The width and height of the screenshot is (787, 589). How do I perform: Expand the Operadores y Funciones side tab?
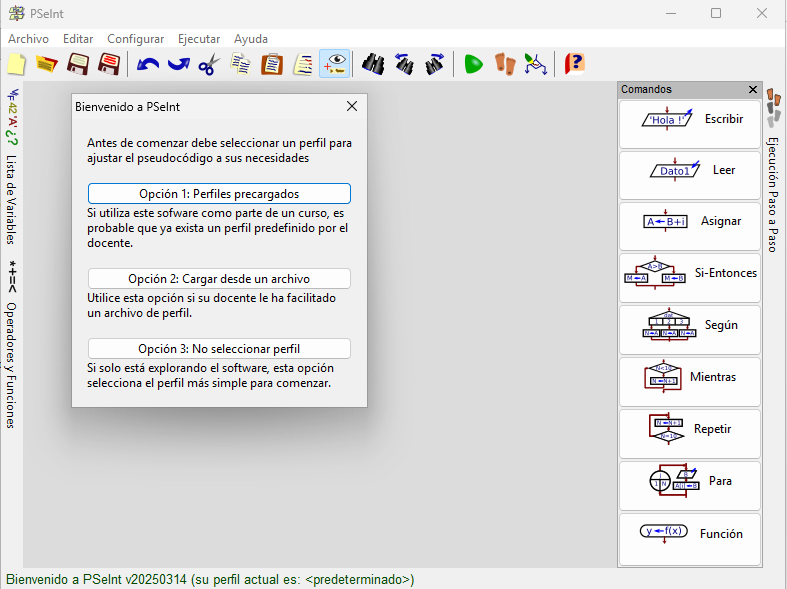click(x=12, y=344)
